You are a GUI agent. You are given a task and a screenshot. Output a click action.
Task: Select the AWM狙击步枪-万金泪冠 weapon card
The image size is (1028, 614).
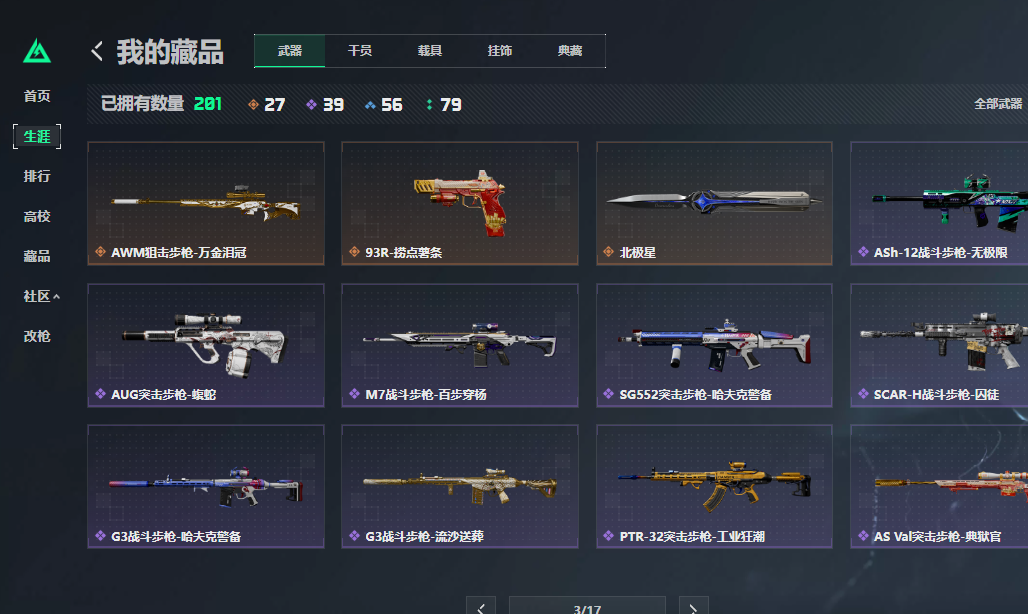click(206, 203)
